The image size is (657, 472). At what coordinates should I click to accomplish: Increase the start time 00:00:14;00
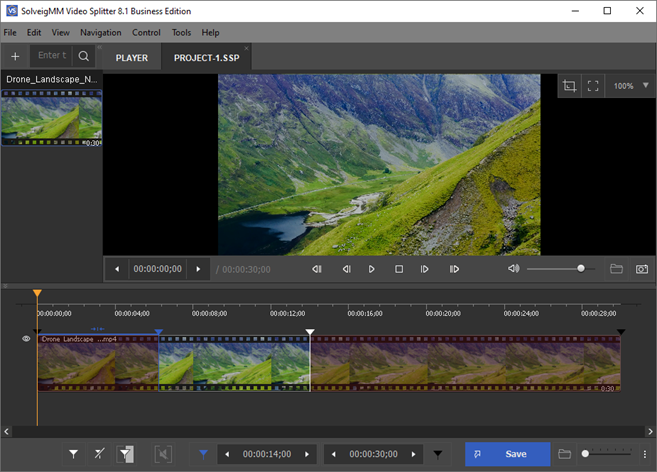click(x=307, y=454)
